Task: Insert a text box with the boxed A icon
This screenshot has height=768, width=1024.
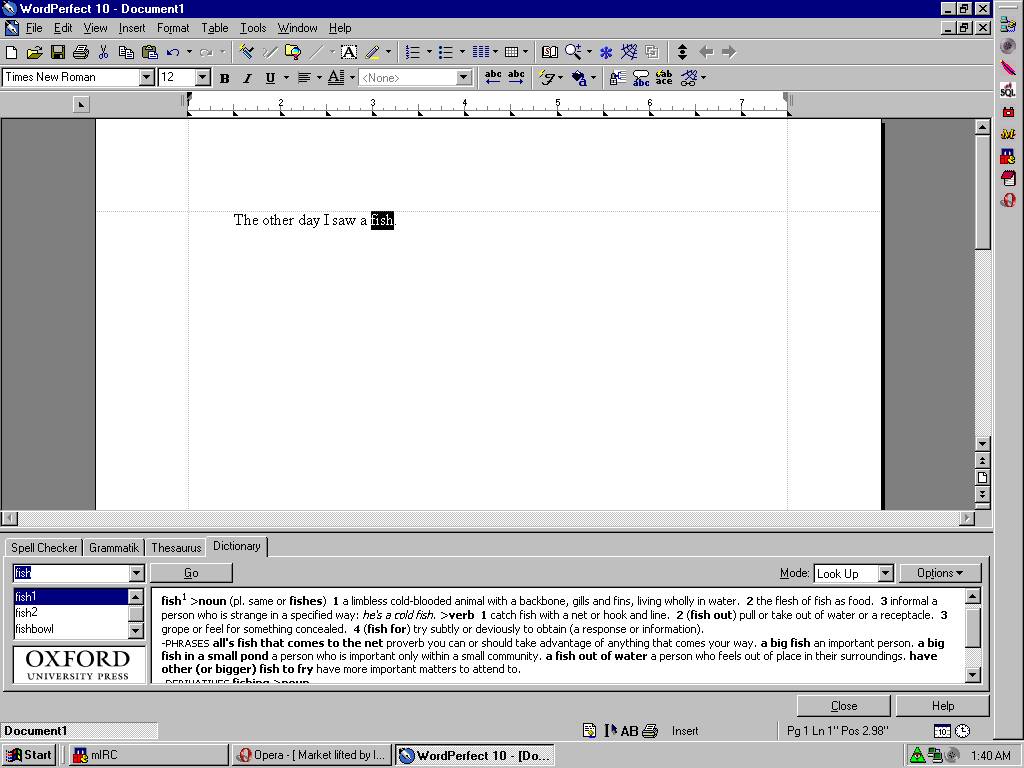Action: (349, 52)
